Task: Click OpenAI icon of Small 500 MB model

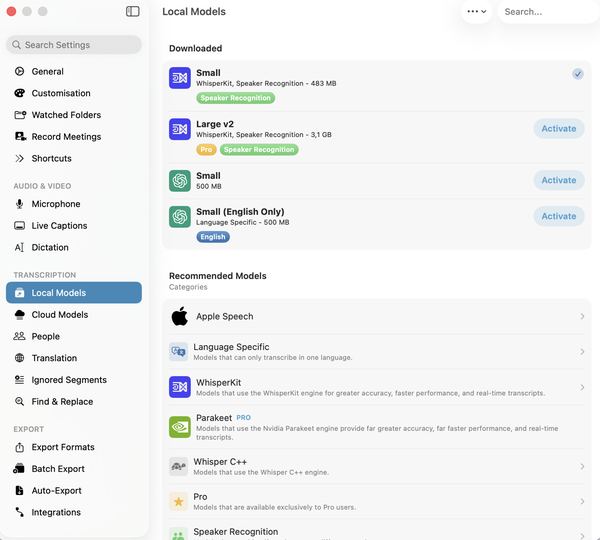Action: click(180, 181)
